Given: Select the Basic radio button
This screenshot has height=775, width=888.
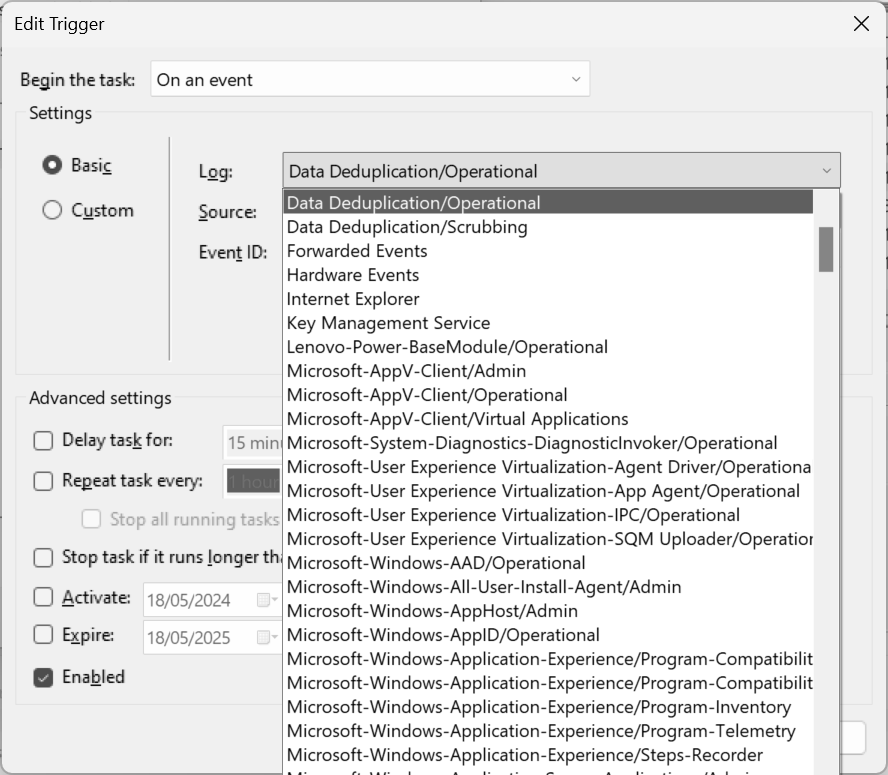Looking at the screenshot, I should (x=52, y=165).
